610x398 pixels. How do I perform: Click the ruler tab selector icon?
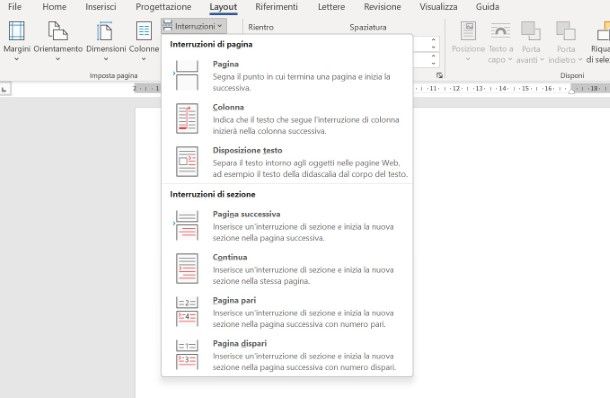(5, 89)
